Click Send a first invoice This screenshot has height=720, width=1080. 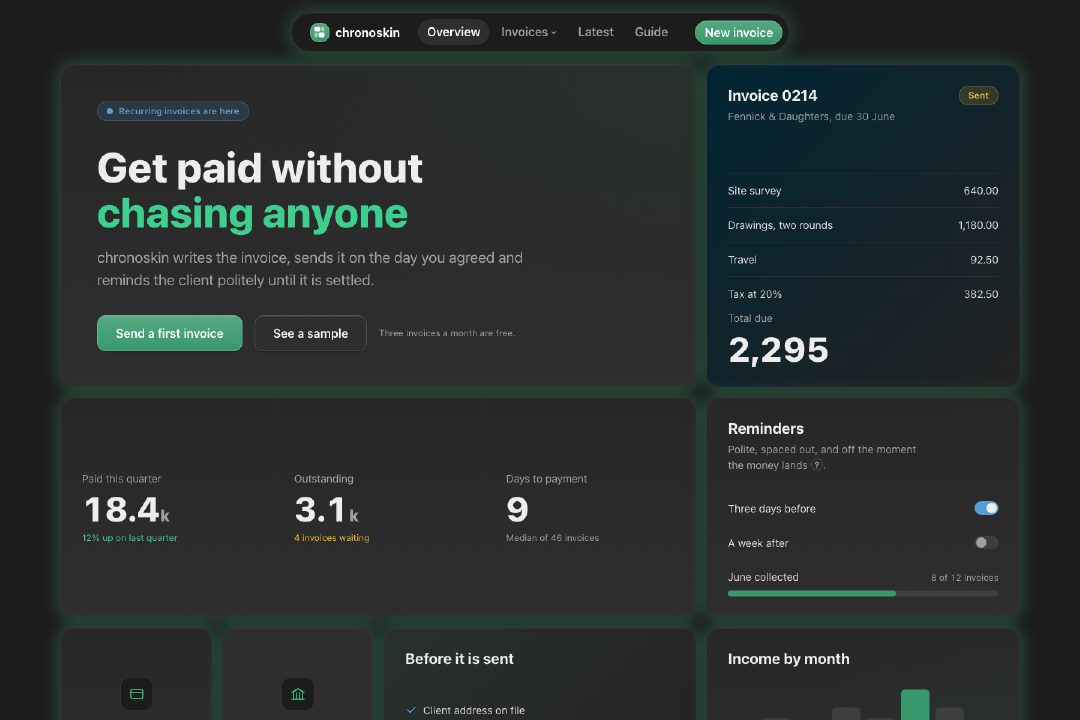click(169, 333)
